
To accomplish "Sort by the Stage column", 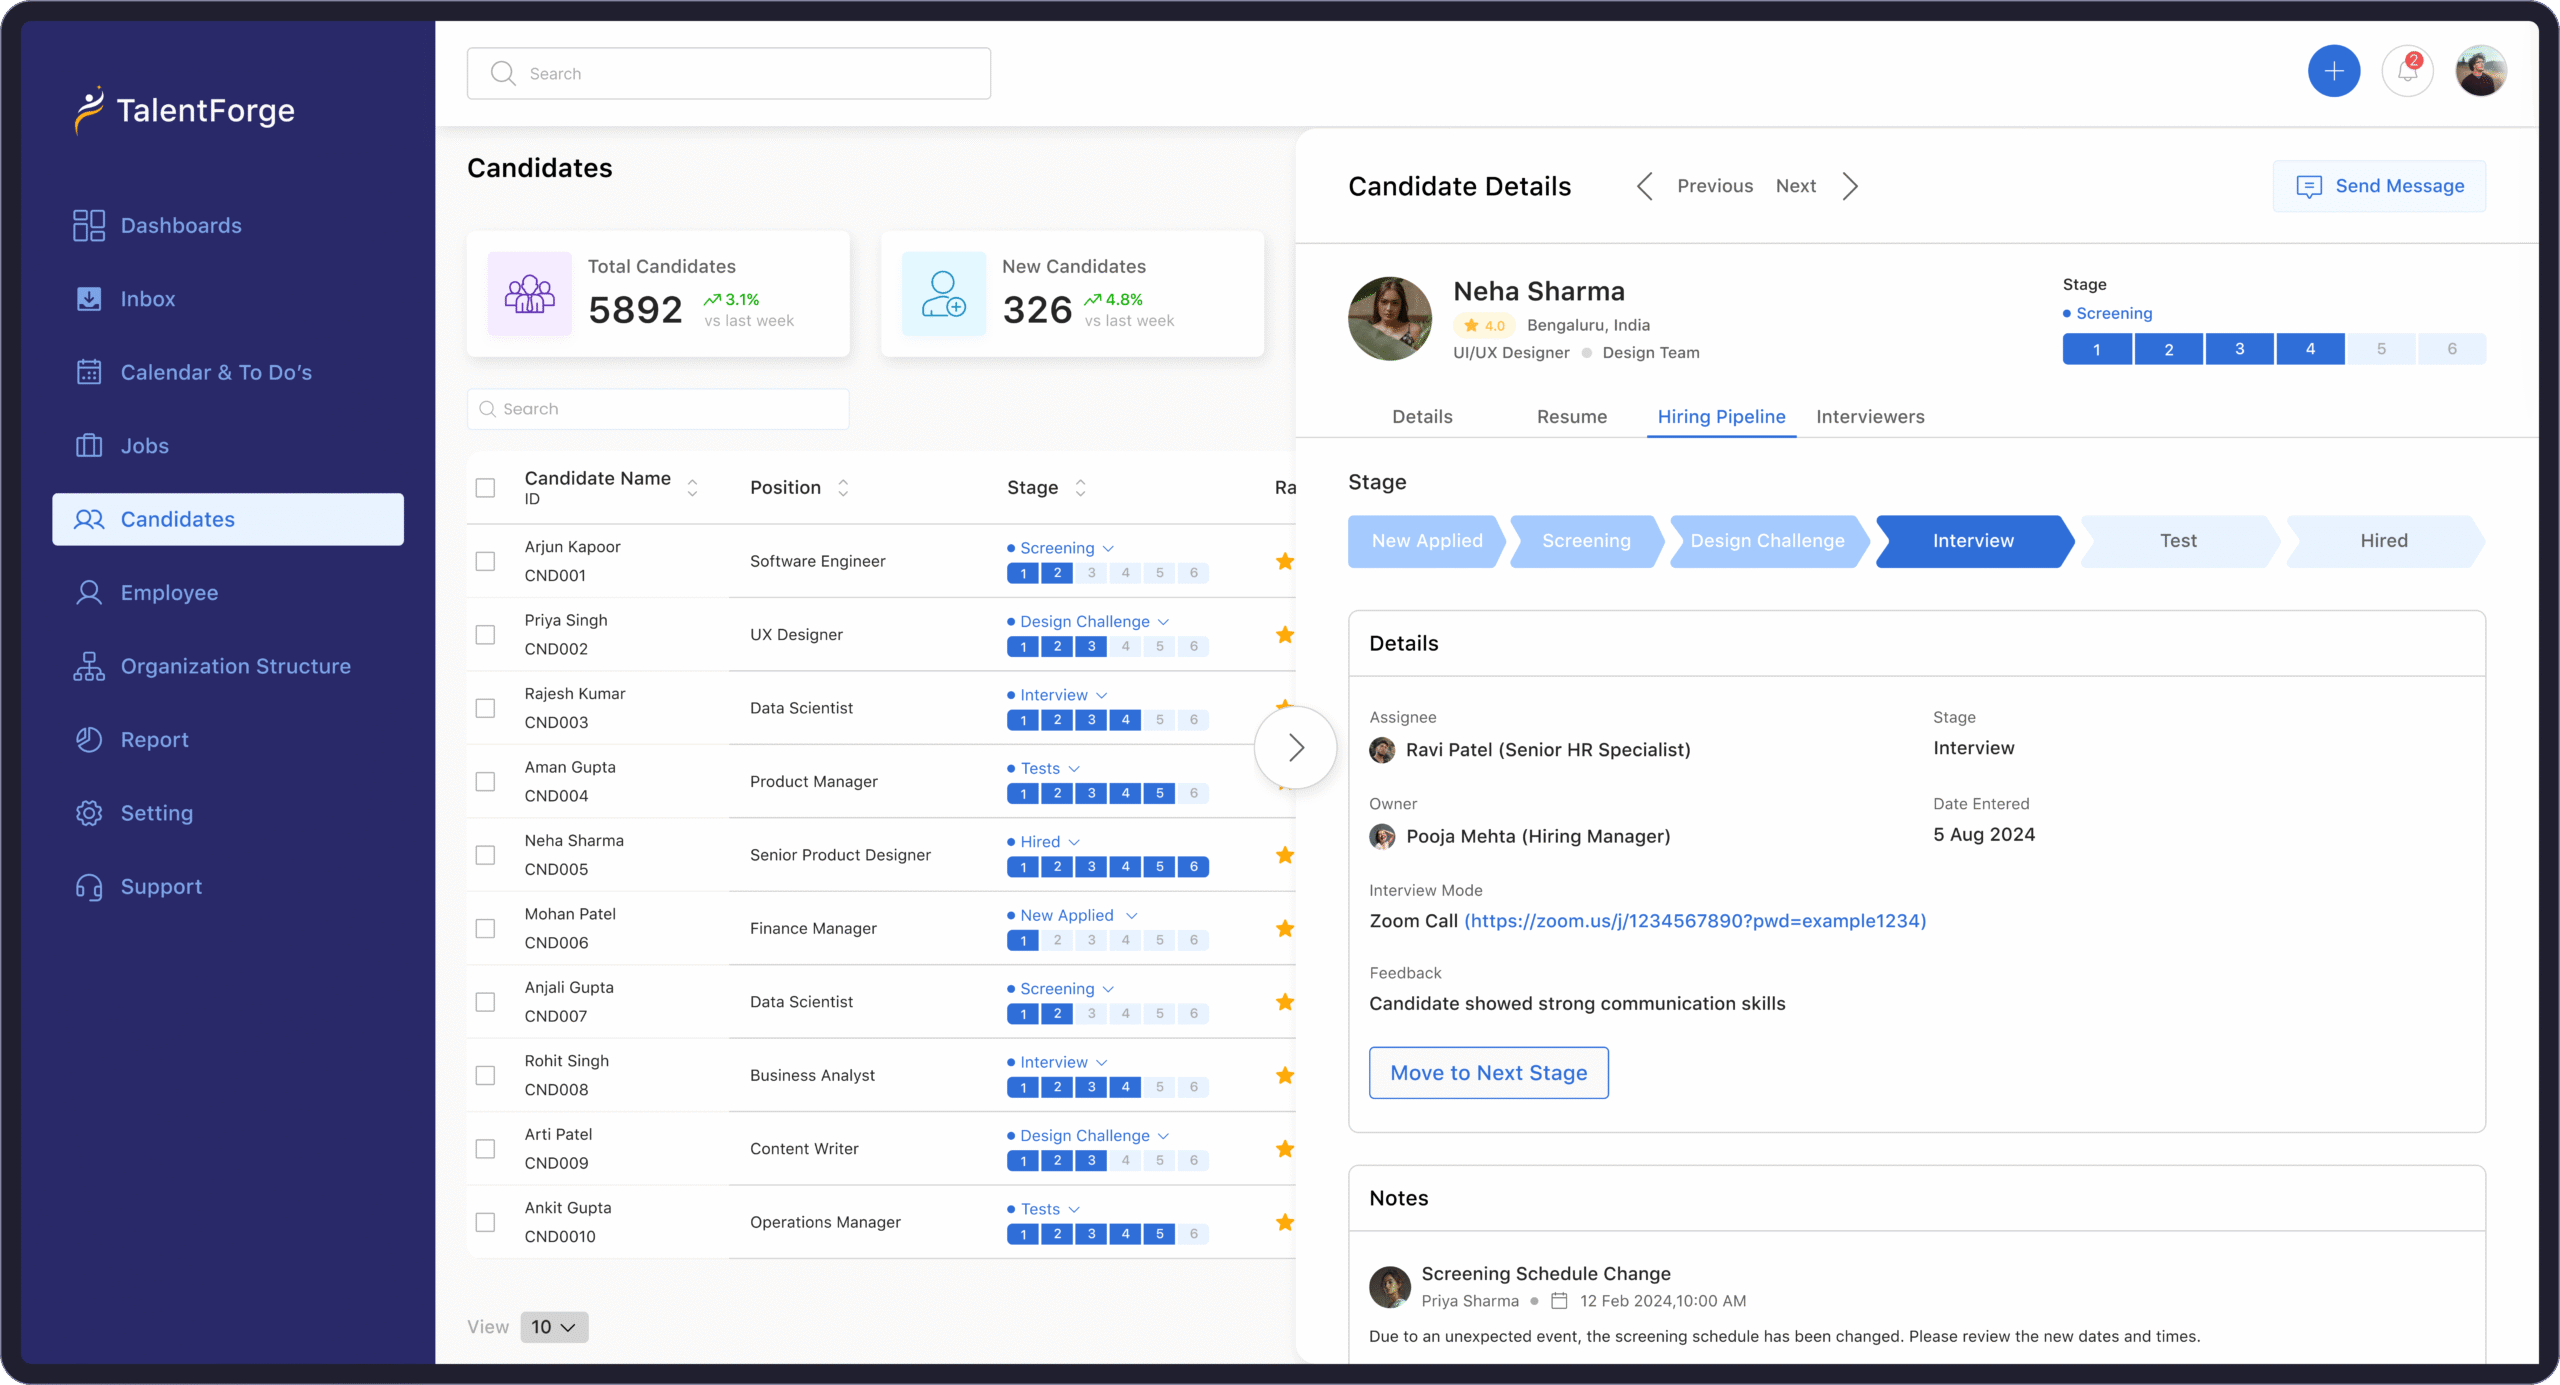I will click(x=1080, y=487).
